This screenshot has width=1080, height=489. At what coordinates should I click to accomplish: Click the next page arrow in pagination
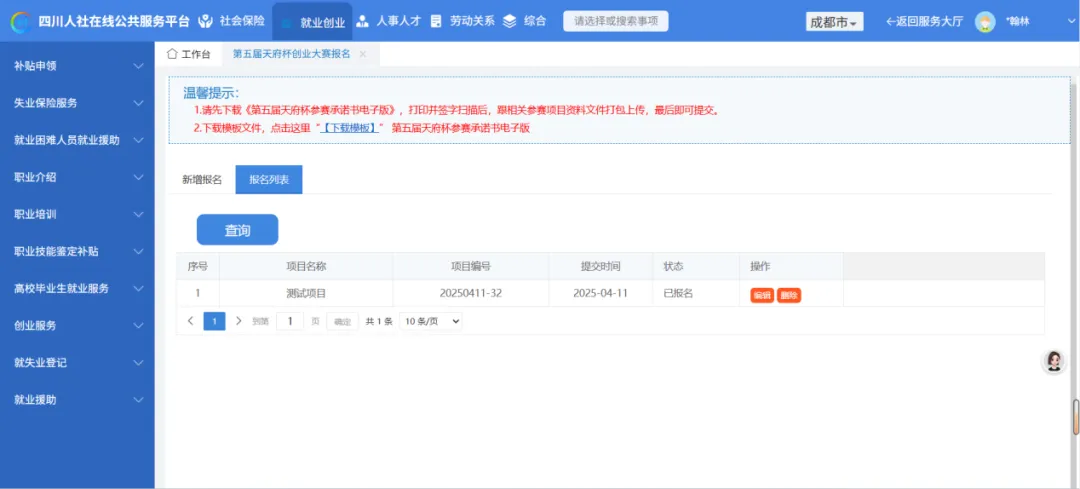click(239, 321)
